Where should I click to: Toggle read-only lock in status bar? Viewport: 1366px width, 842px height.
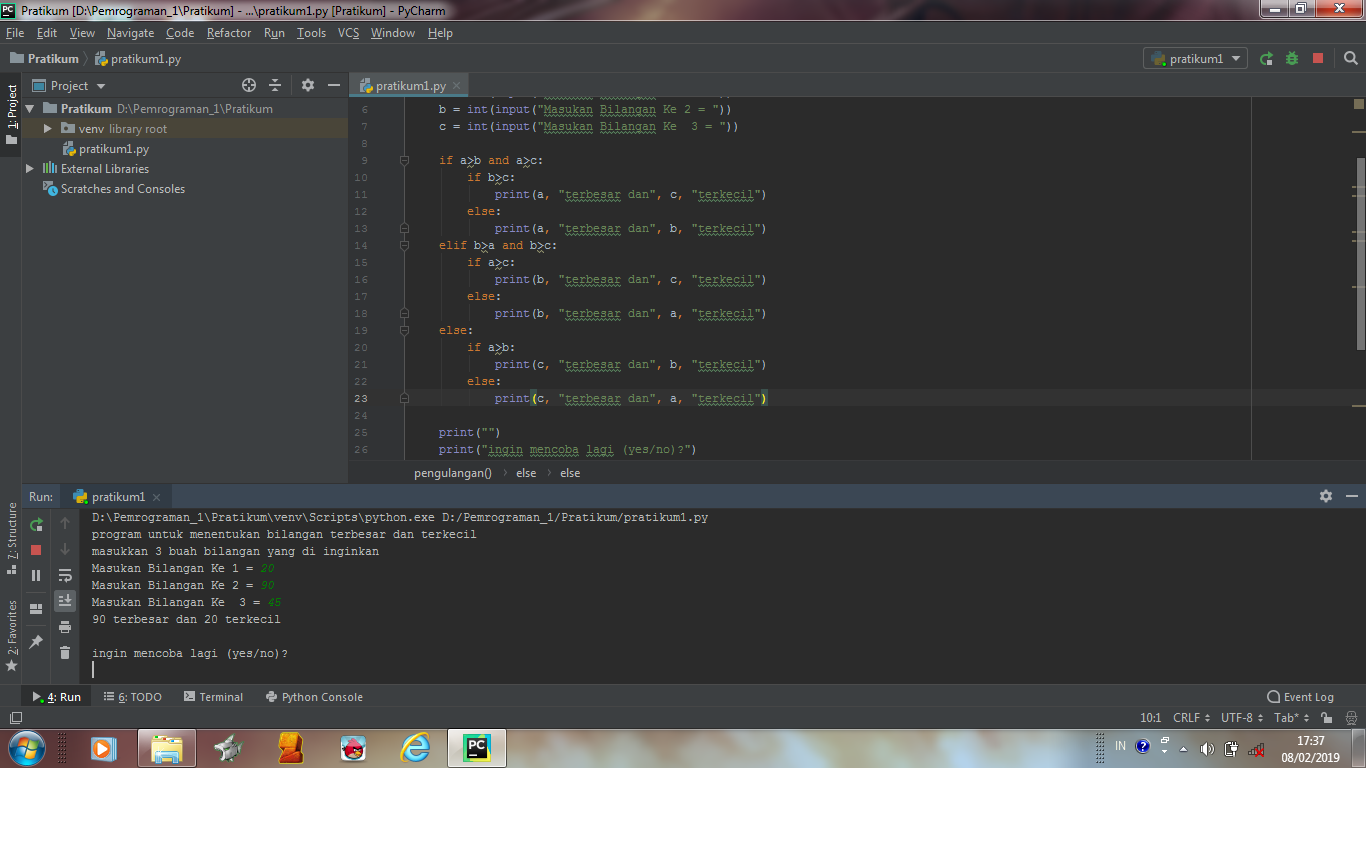pos(1326,718)
